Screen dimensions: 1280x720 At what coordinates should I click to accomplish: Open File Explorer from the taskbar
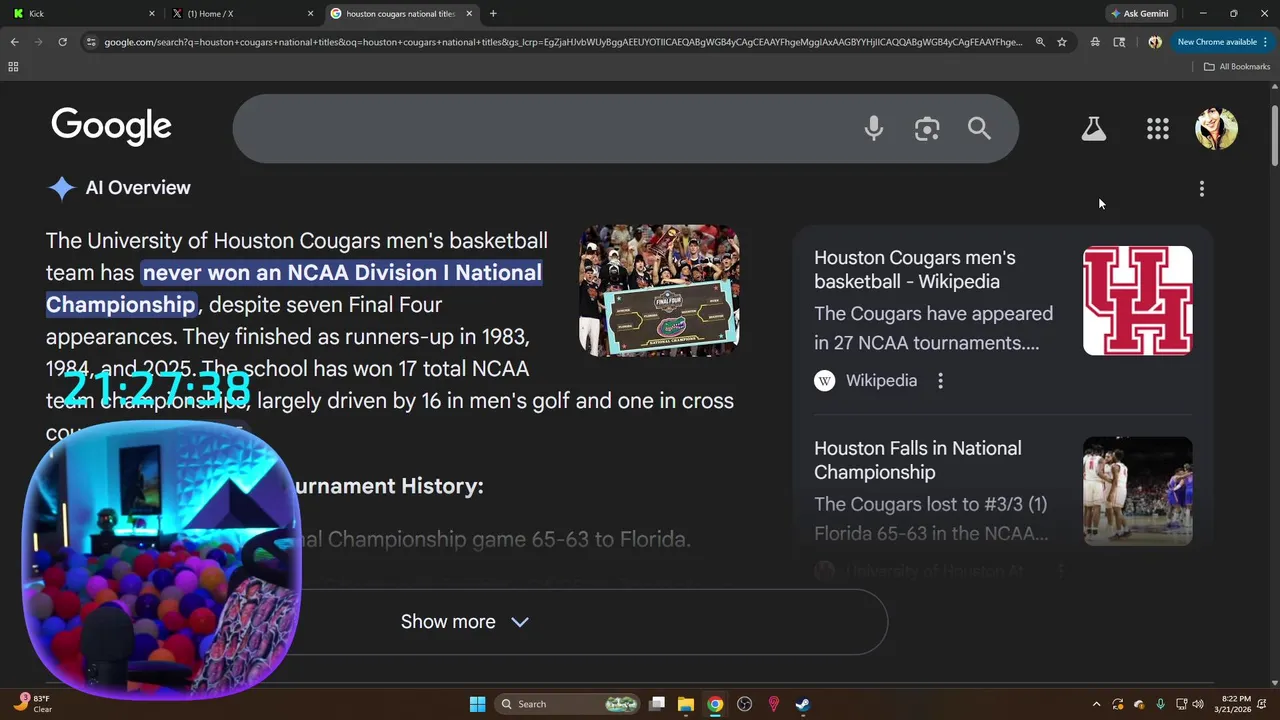(x=686, y=704)
